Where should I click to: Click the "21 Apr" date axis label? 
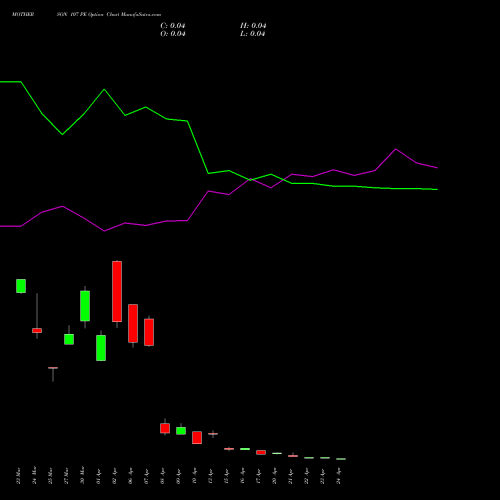click(x=290, y=476)
